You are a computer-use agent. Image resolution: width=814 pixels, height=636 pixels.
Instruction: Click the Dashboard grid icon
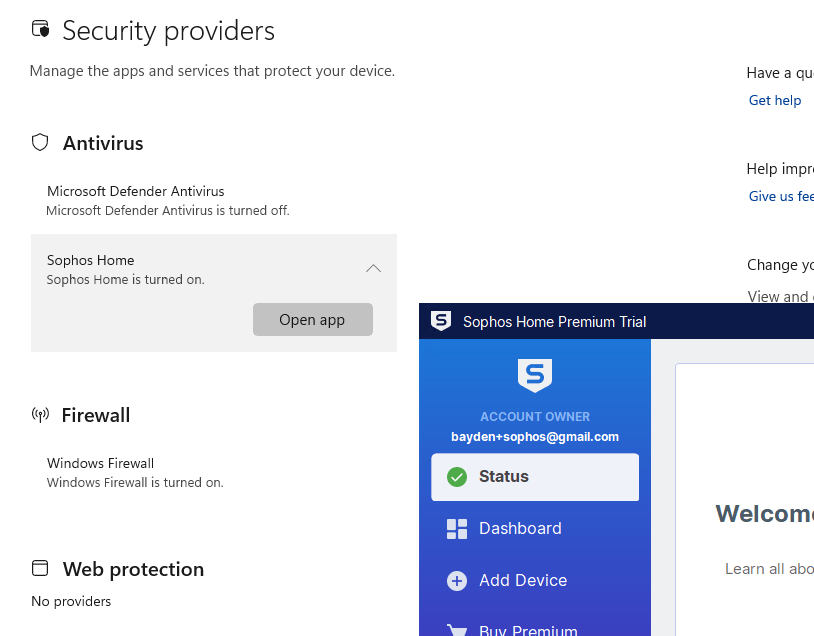(x=457, y=529)
